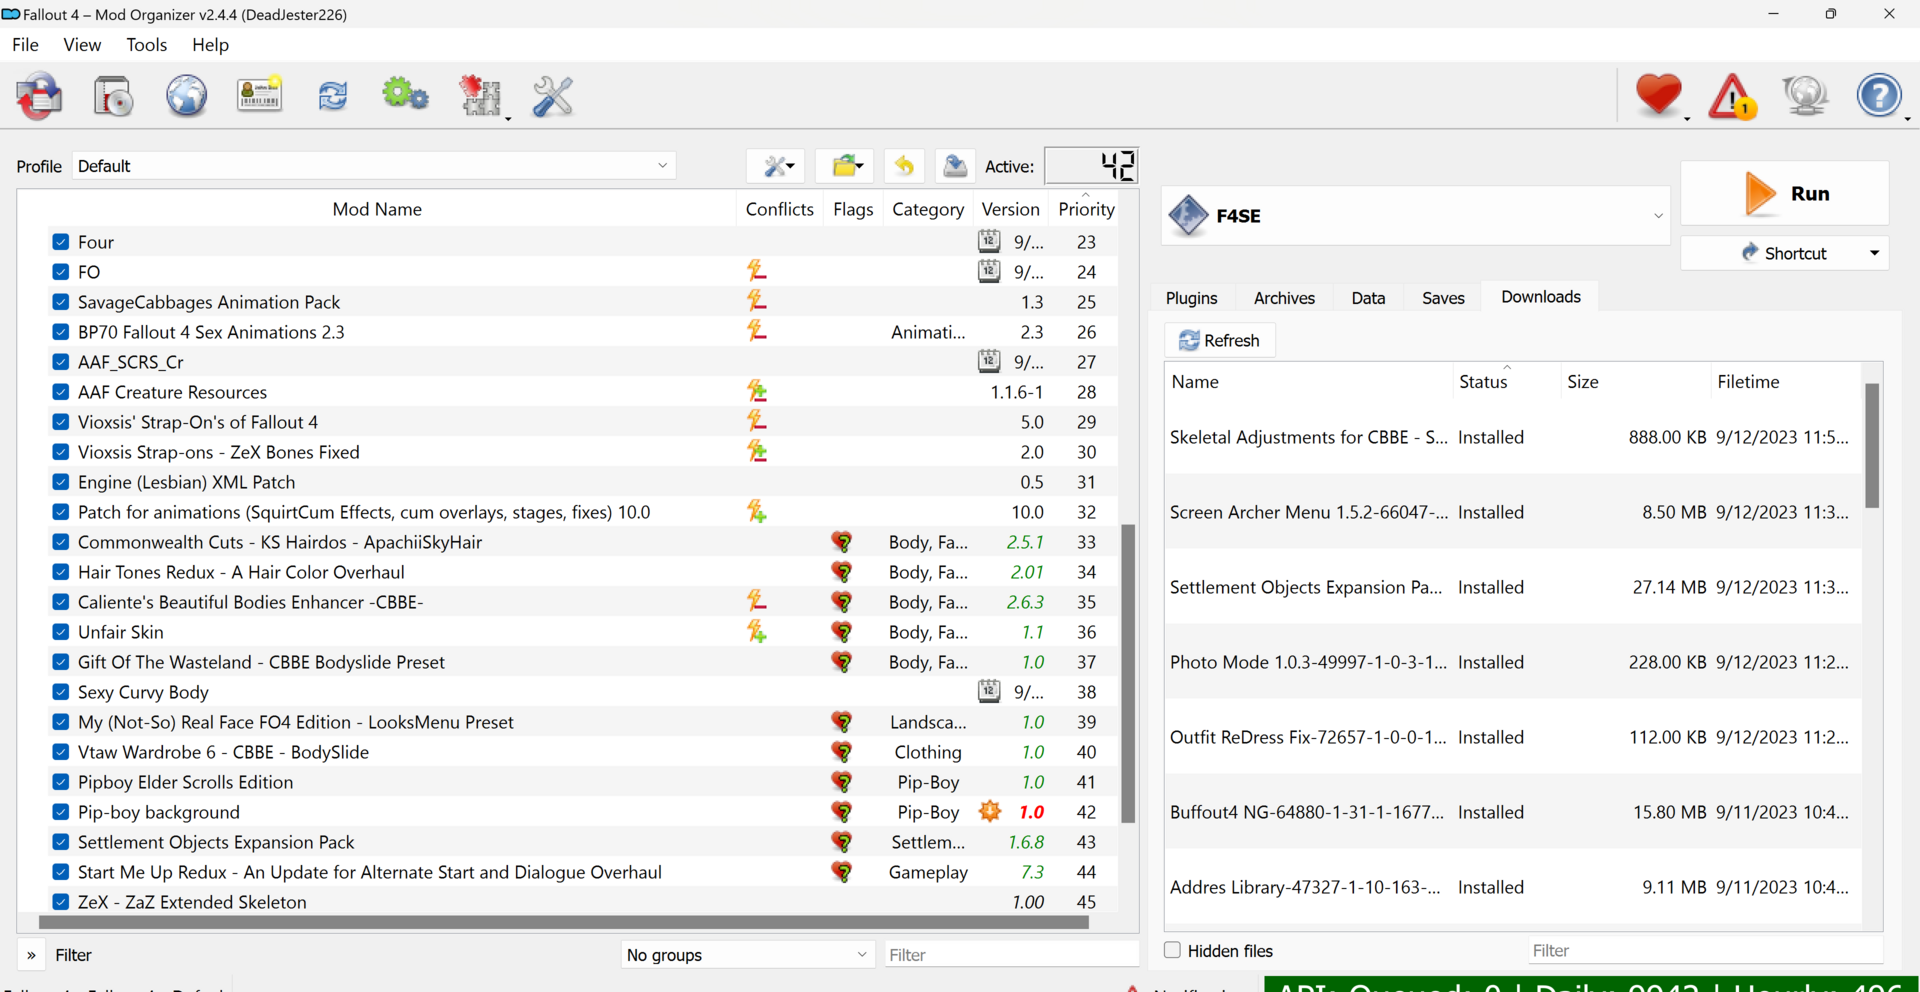This screenshot has width=1920, height=992.
Task: Click the mod list horizontal scrollbar
Action: [563, 922]
